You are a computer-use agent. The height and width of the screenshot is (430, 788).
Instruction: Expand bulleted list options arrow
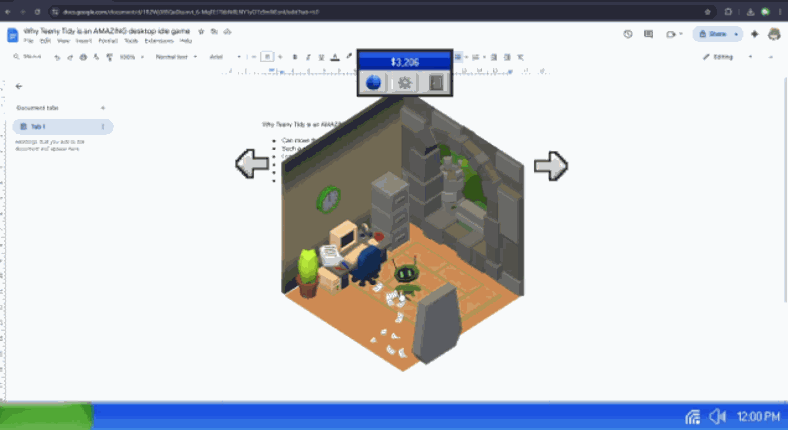pyautogui.click(x=466, y=57)
